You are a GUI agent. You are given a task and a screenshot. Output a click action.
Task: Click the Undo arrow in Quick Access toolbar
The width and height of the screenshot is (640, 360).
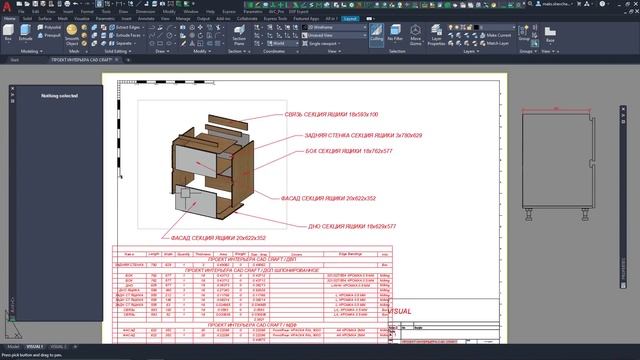tap(76, 4)
